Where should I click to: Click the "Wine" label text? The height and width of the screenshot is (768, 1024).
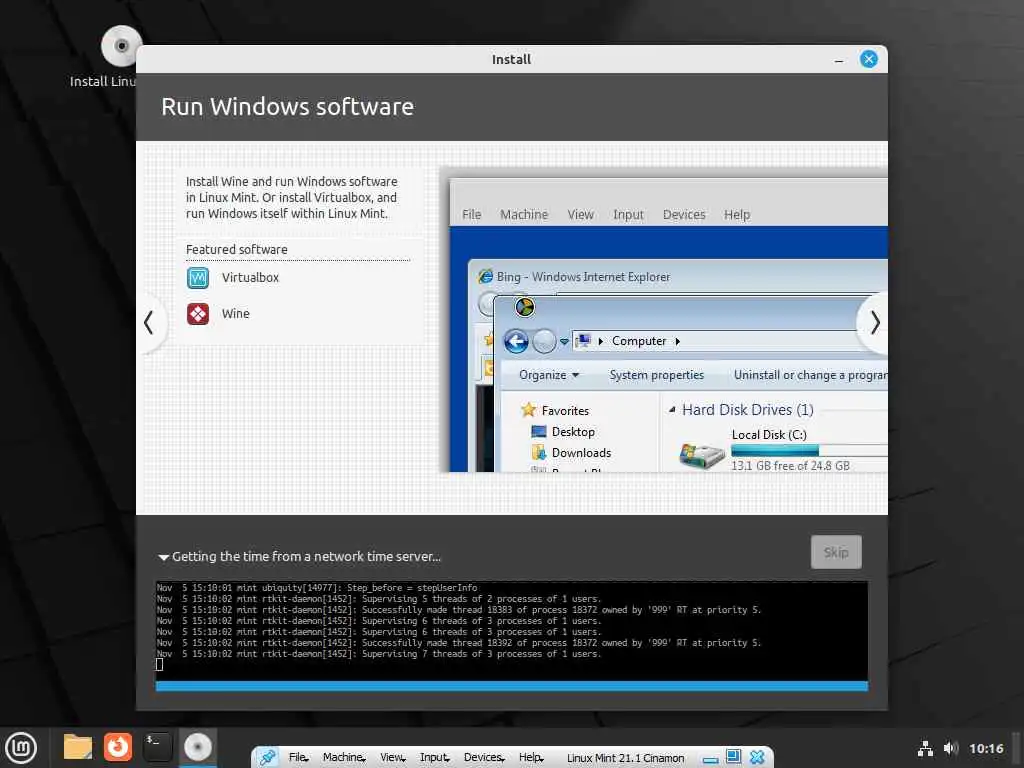click(x=236, y=314)
